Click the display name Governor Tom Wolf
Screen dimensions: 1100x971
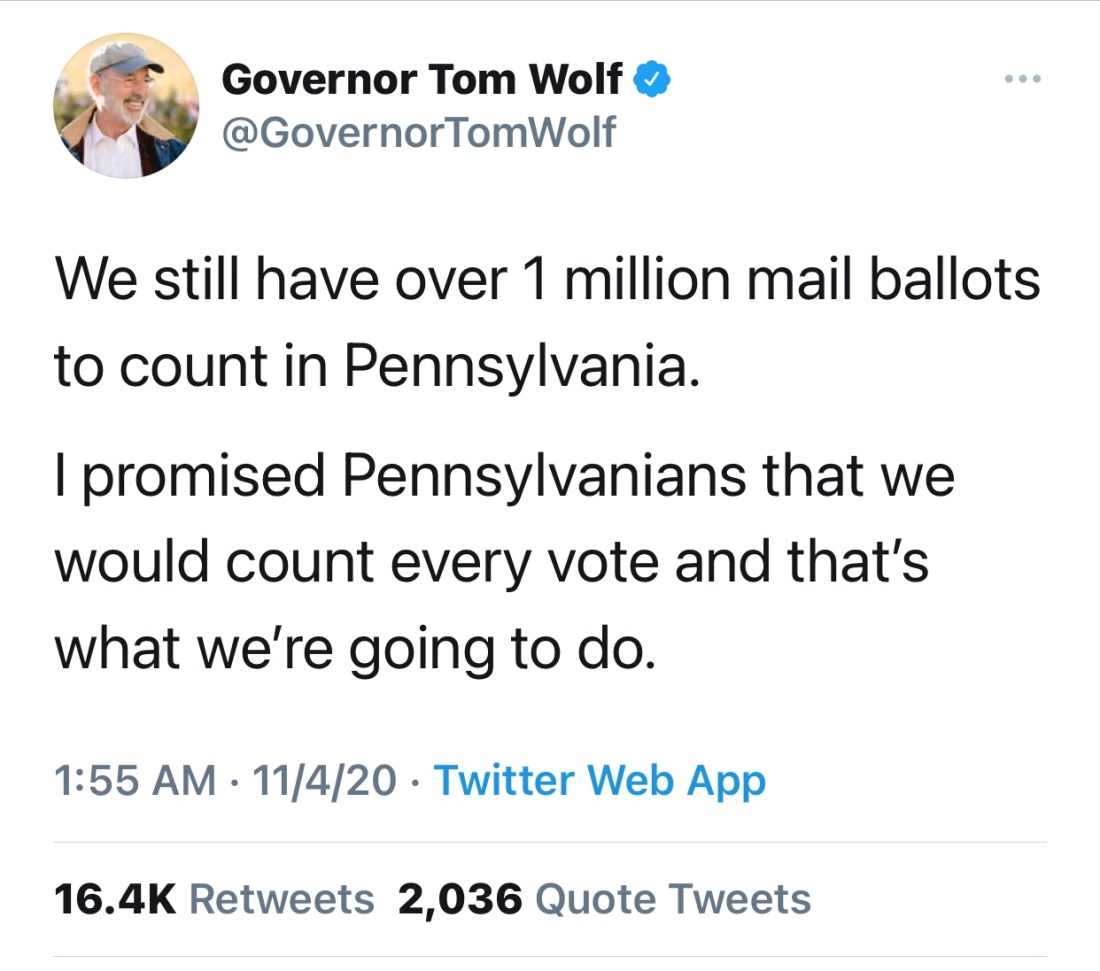coord(422,79)
